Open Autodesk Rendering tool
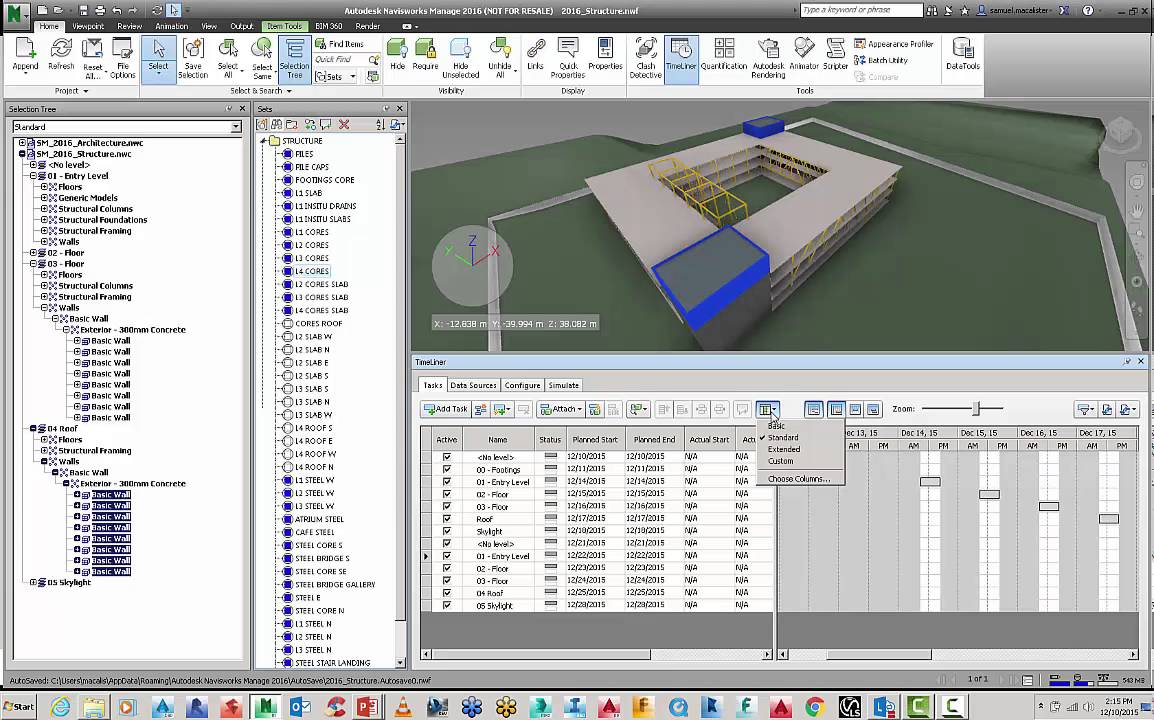The height and width of the screenshot is (720, 1154). (768, 58)
